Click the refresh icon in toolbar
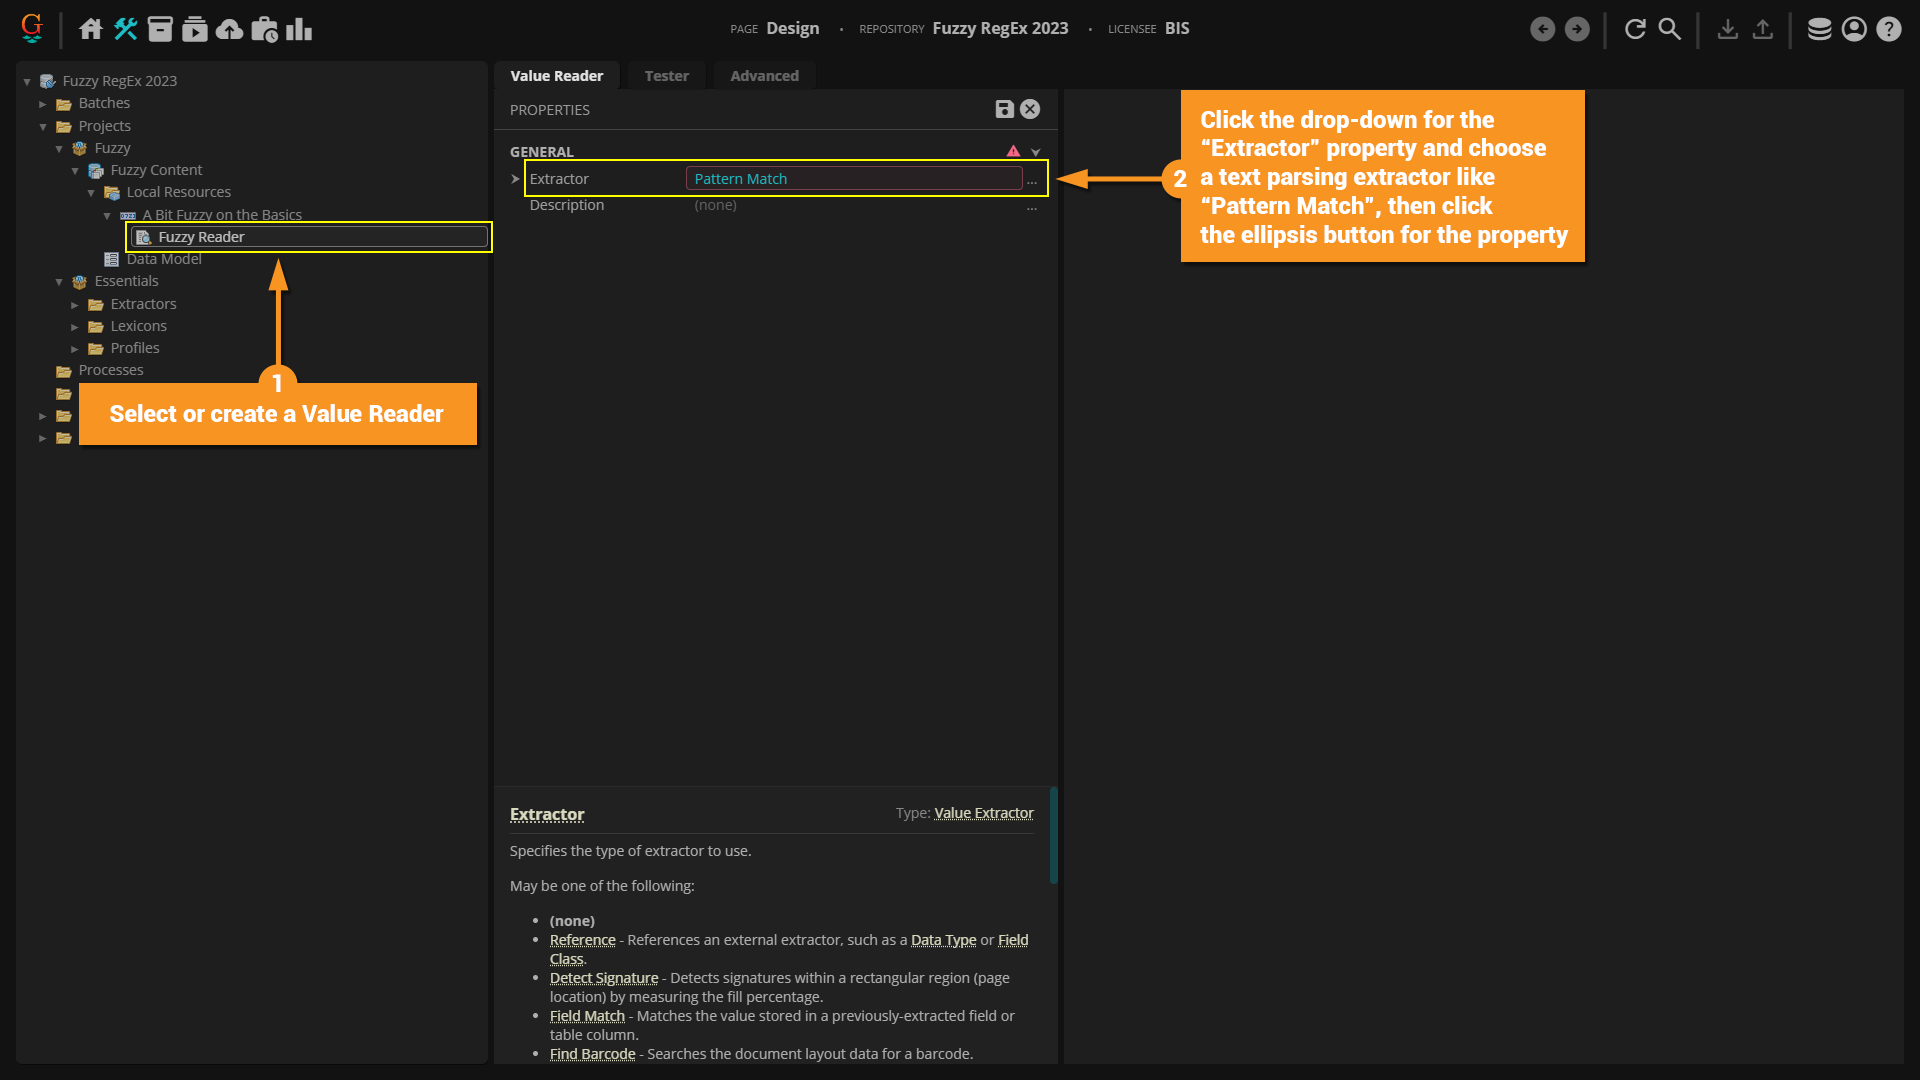1920x1080 pixels. (1635, 29)
